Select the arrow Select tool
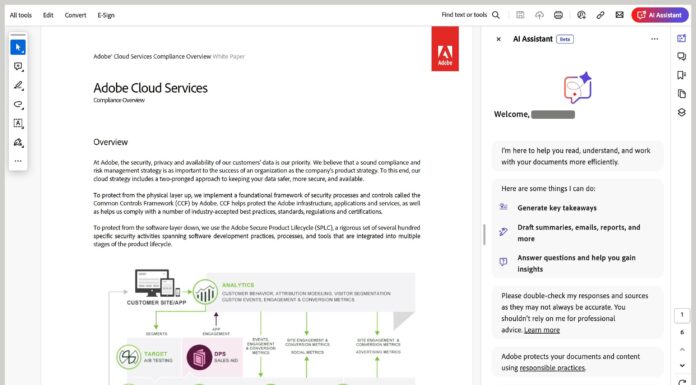The width and height of the screenshot is (696, 385). click(x=18, y=47)
